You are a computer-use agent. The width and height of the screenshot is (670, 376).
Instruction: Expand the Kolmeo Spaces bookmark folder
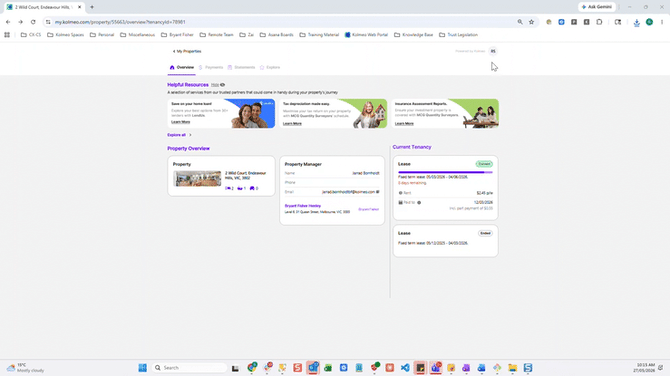click(65, 35)
